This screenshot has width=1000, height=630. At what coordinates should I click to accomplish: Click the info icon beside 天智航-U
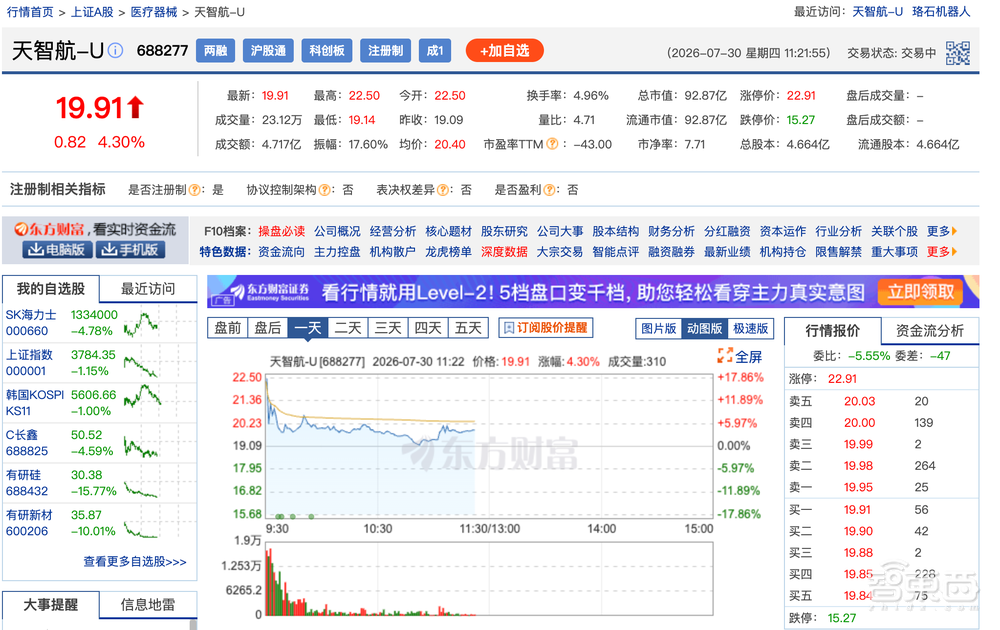point(115,50)
